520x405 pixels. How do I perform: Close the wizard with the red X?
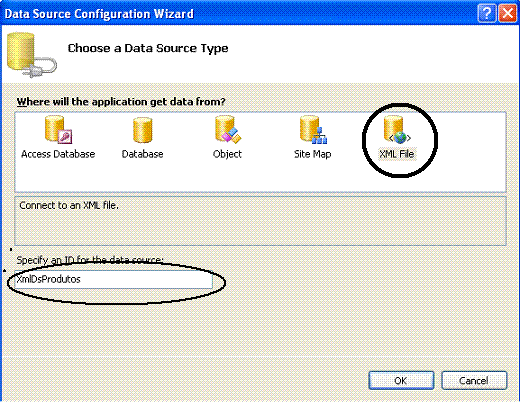507,14
